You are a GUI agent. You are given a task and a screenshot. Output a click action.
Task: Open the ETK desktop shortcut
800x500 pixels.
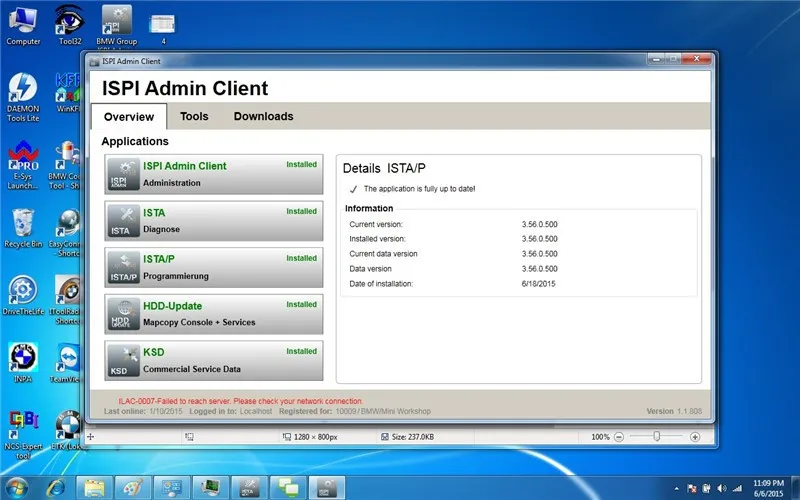point(67,431)
